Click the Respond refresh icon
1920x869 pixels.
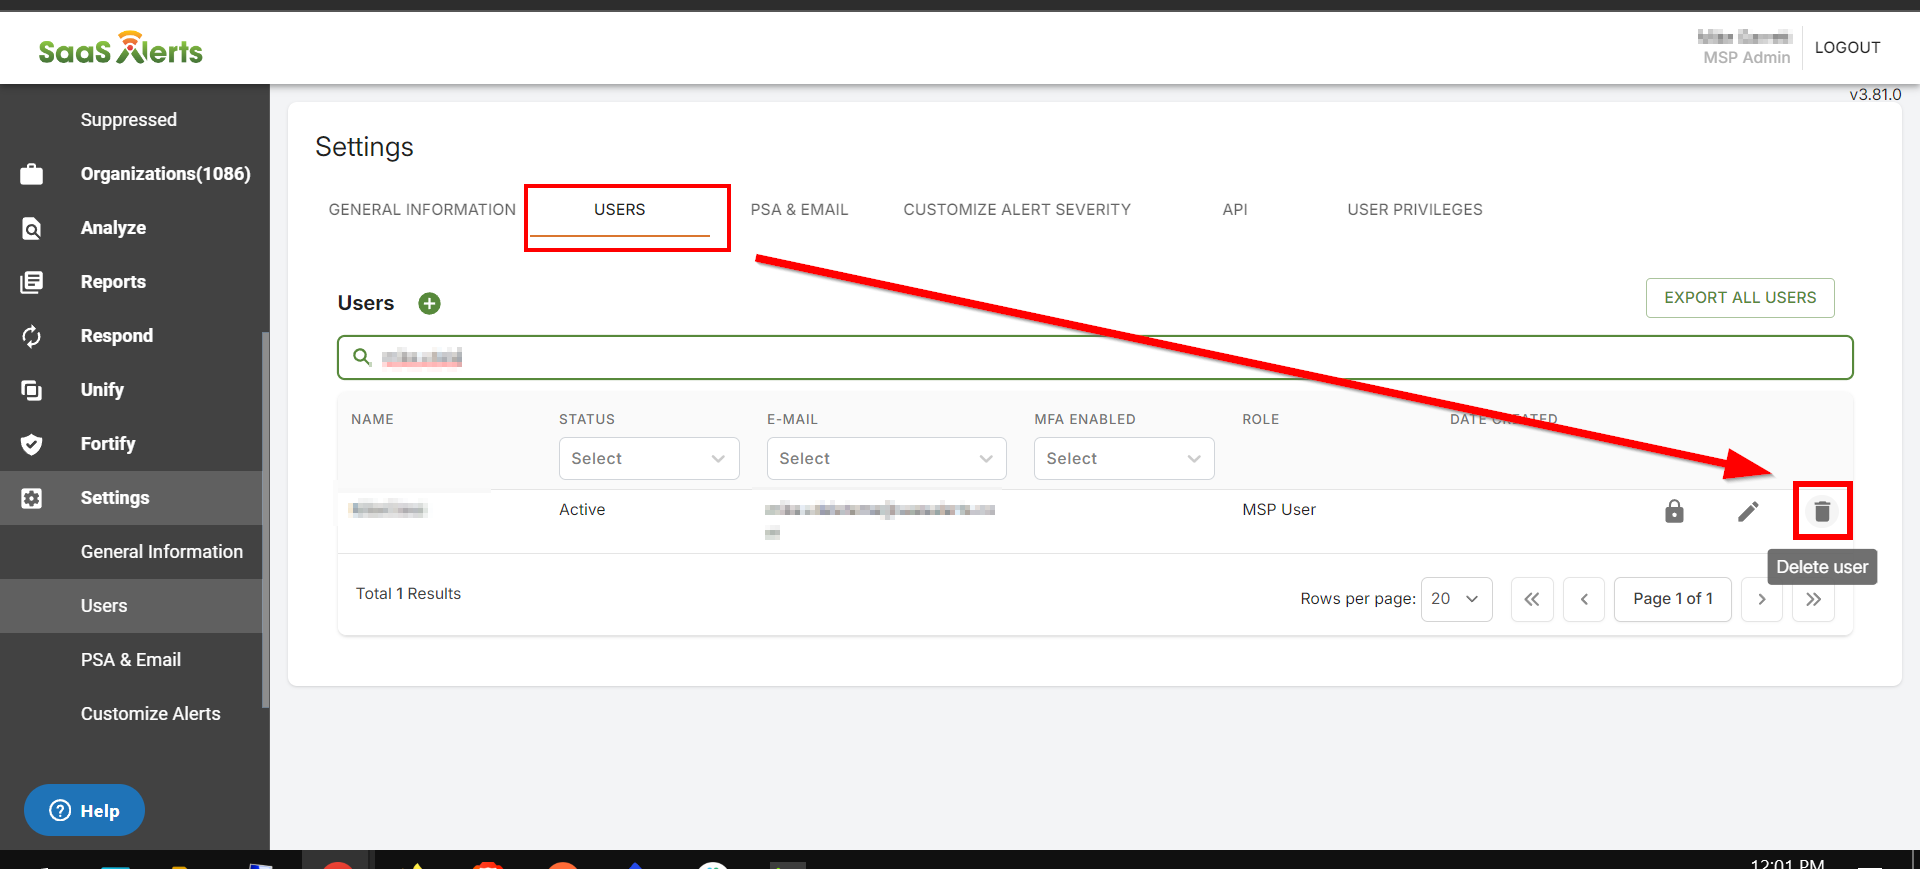[32, 336]
